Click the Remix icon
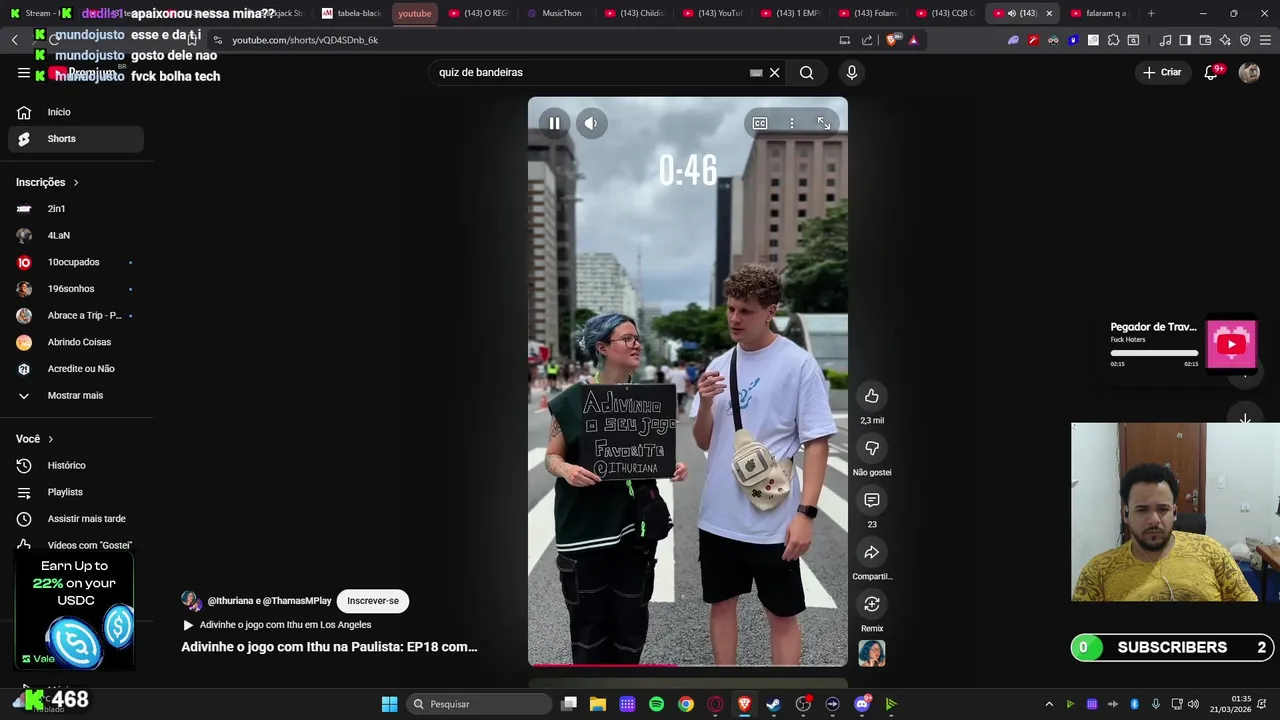The image size is (1280, 720). (x=872, y=604)
